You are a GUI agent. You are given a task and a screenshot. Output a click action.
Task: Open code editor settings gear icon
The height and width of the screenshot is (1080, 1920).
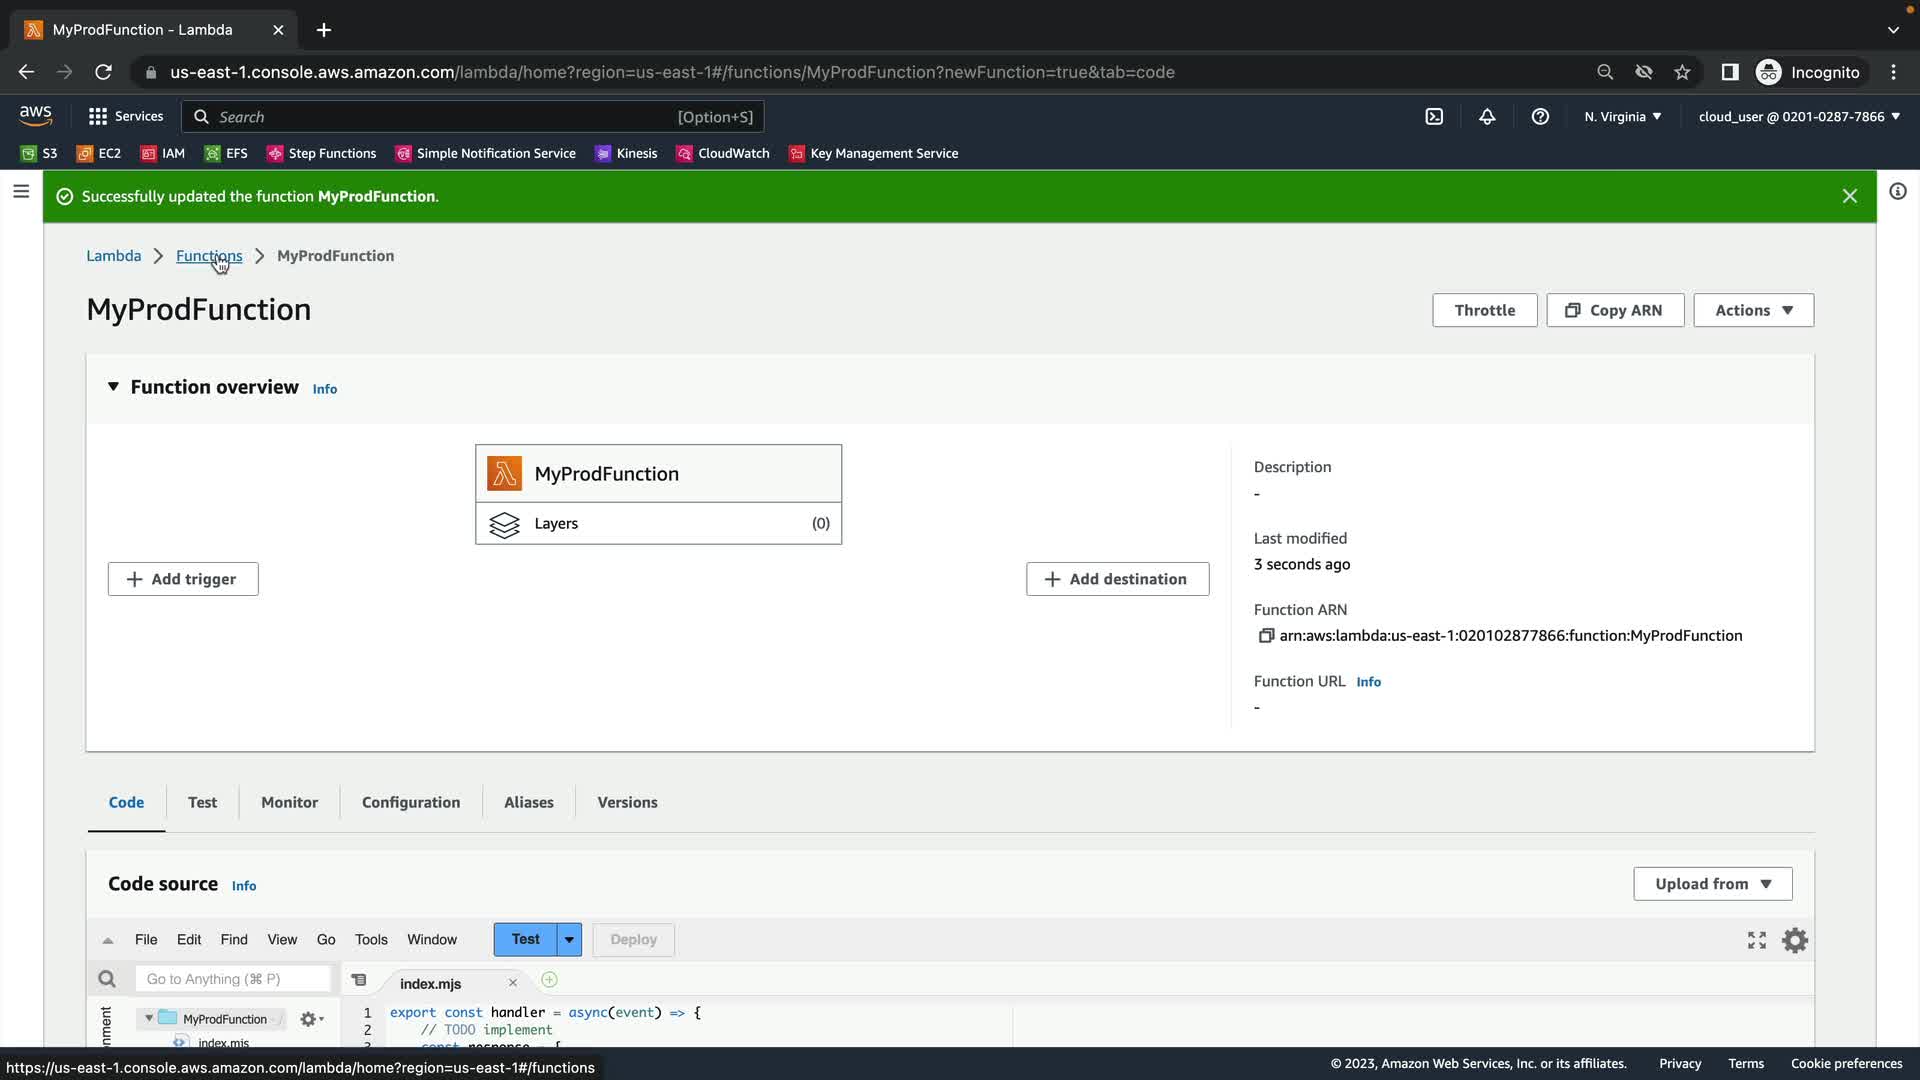point(1795,940)
